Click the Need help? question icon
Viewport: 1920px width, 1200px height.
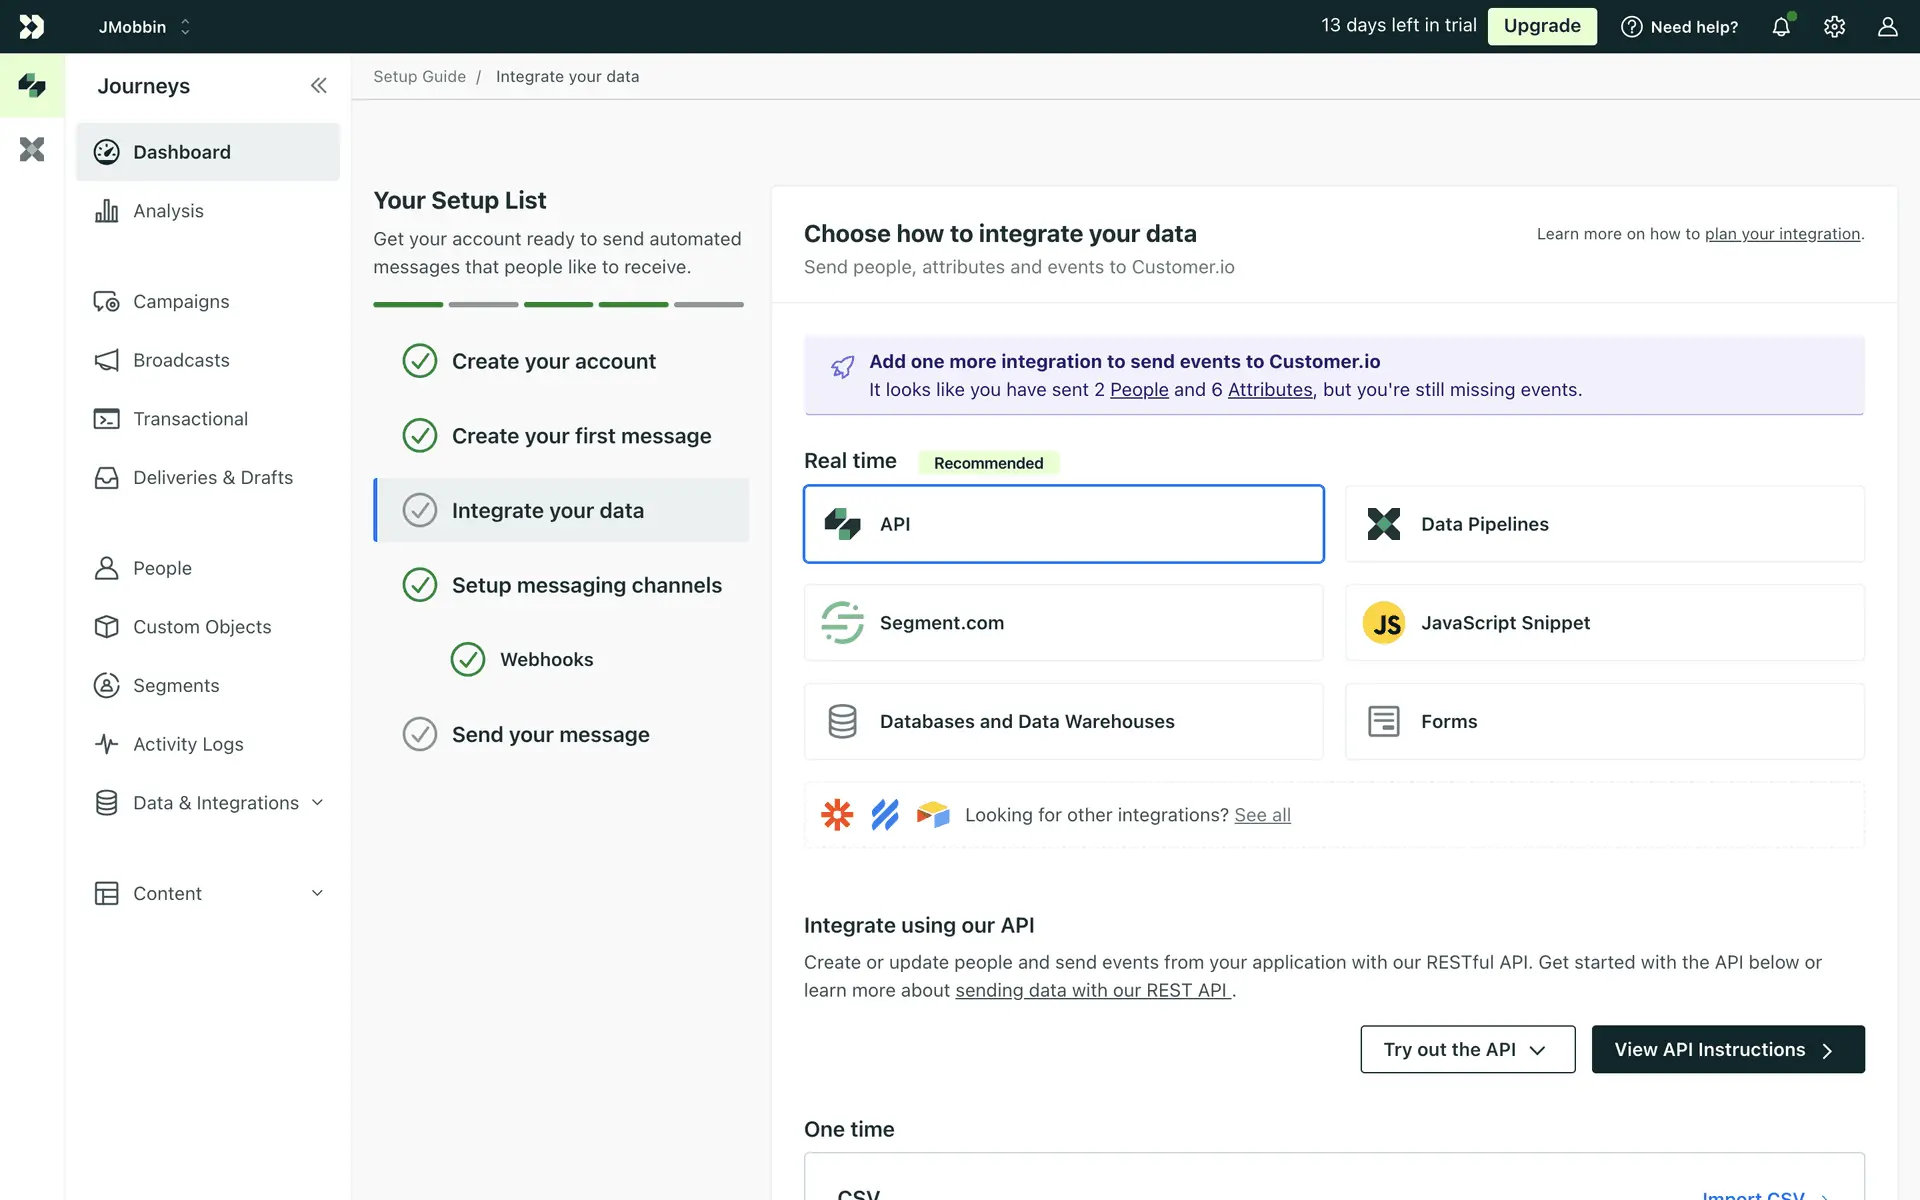[1631, 27]
